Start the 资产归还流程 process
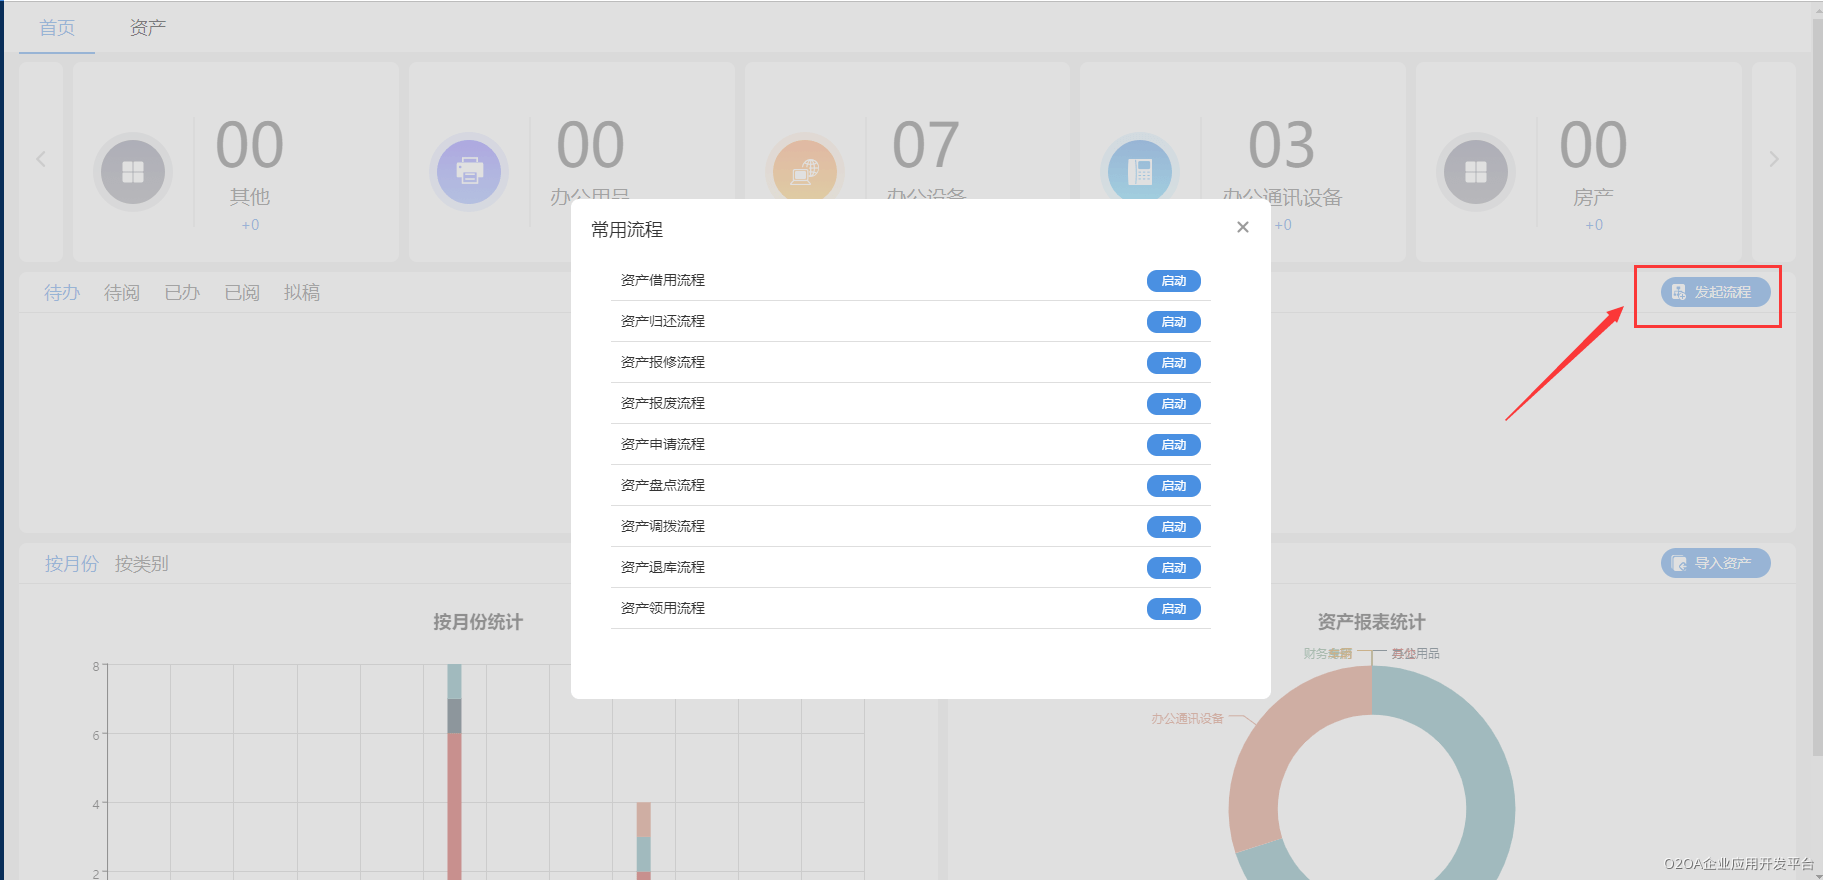 pyautogui.click(x=1173, y=322)
